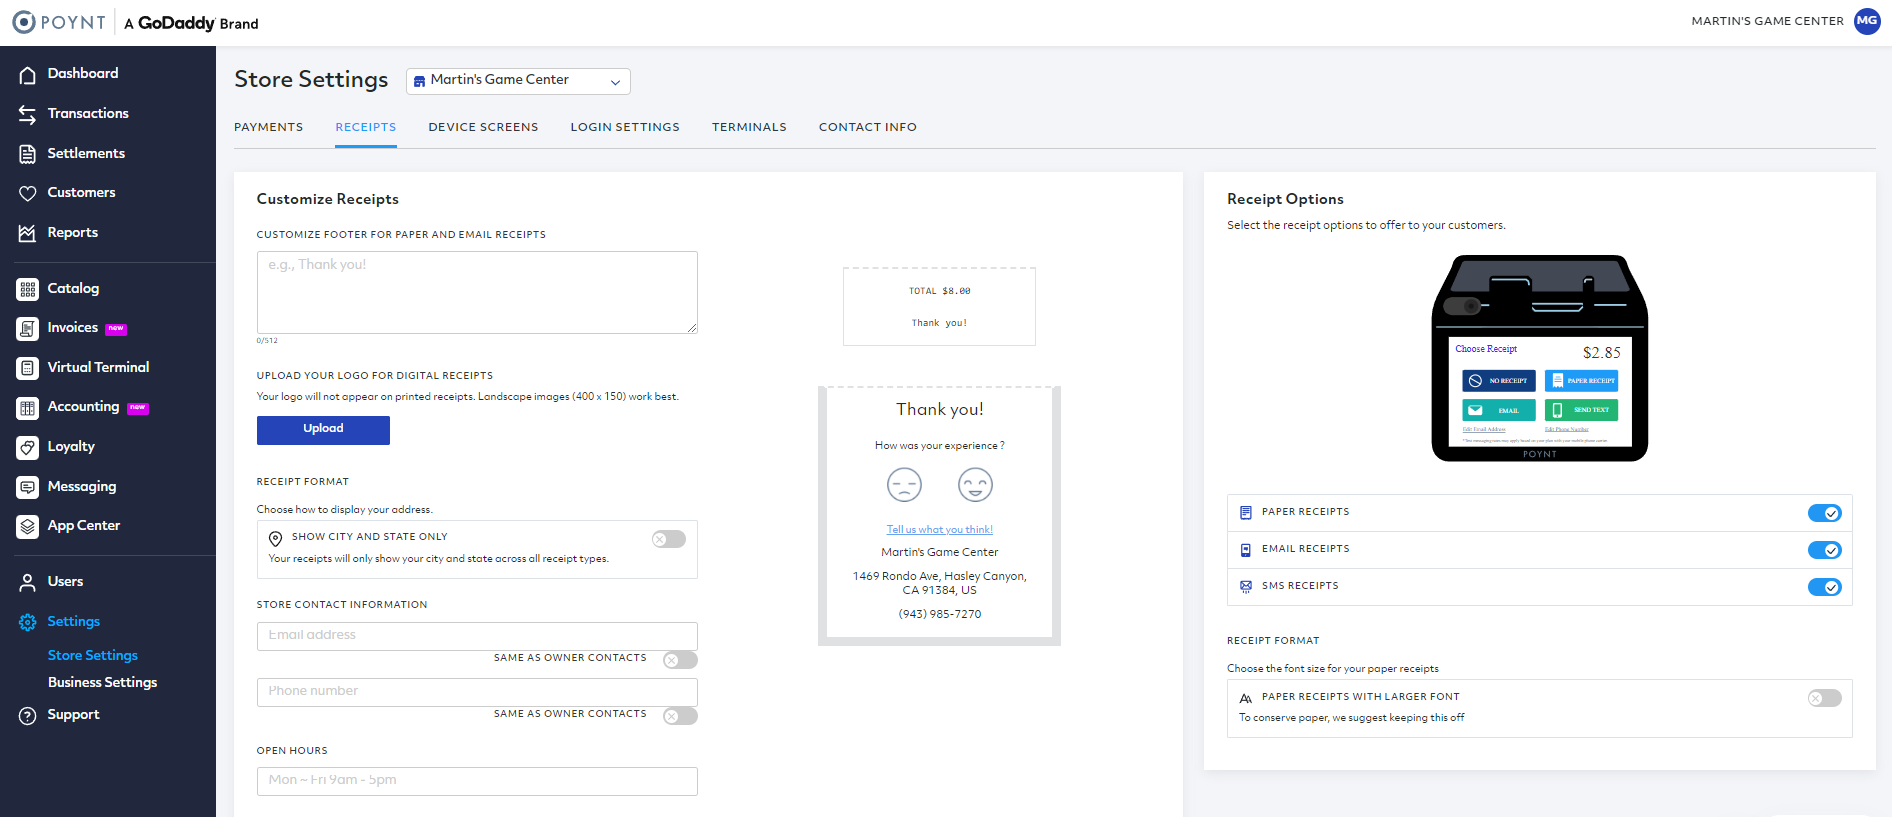
Task: Click the Open Hours input field
Action: [x=477, y=781]
